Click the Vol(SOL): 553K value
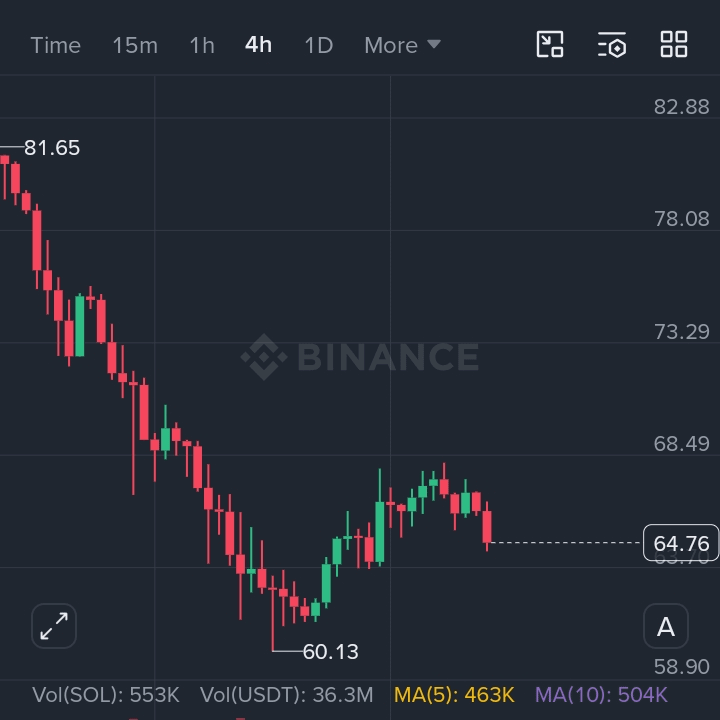Viewport: 720px width, 720px height. pyautogui.click(x=106, y=695)
